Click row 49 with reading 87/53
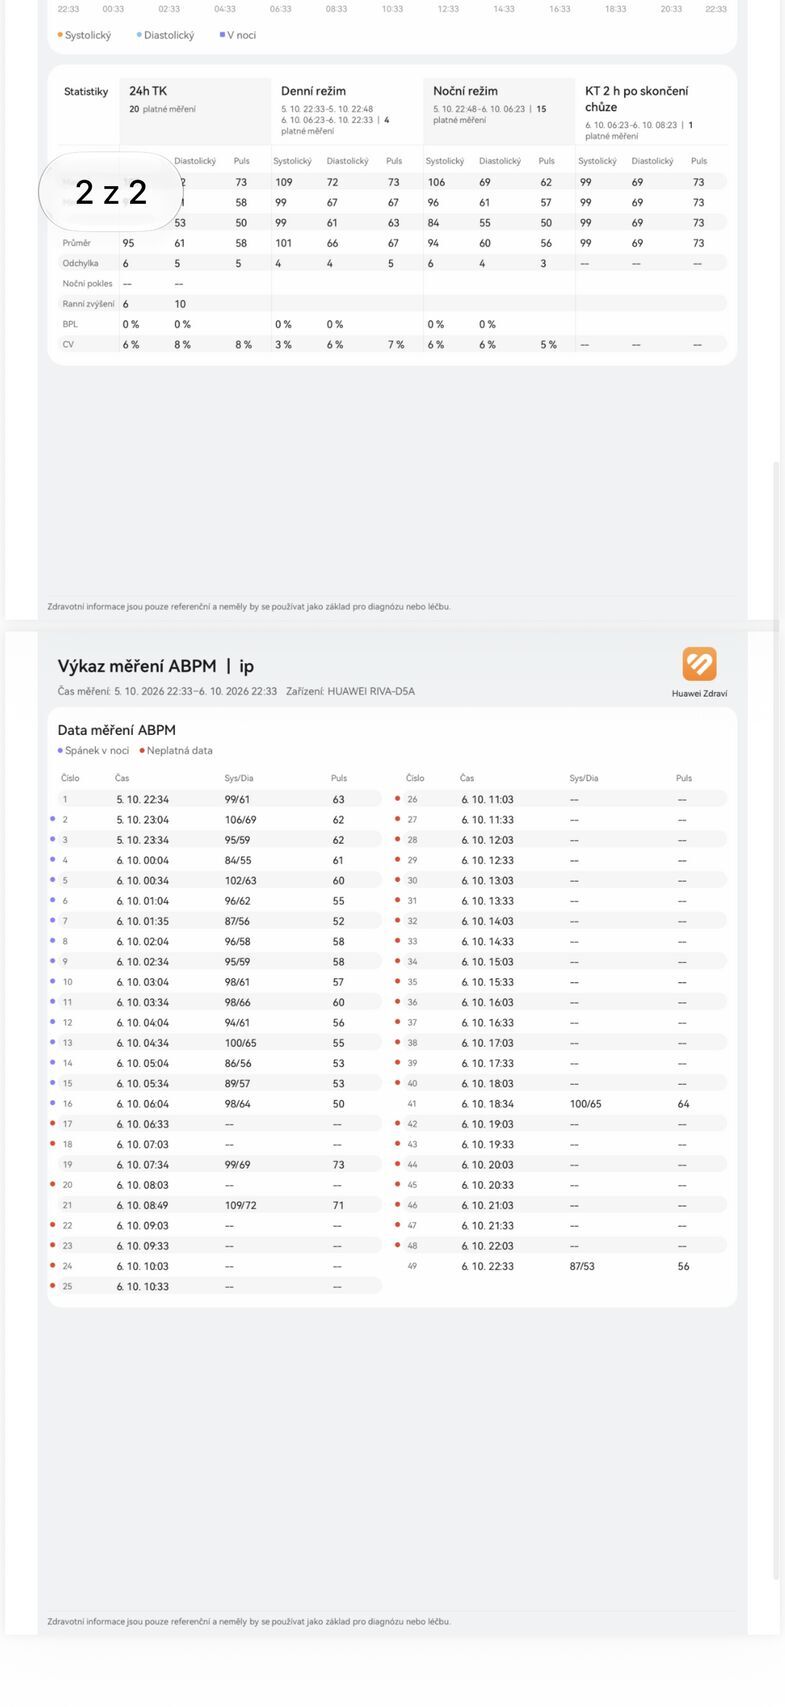This screenshot has width=785, height=1707. click(x=563, y=1267)
